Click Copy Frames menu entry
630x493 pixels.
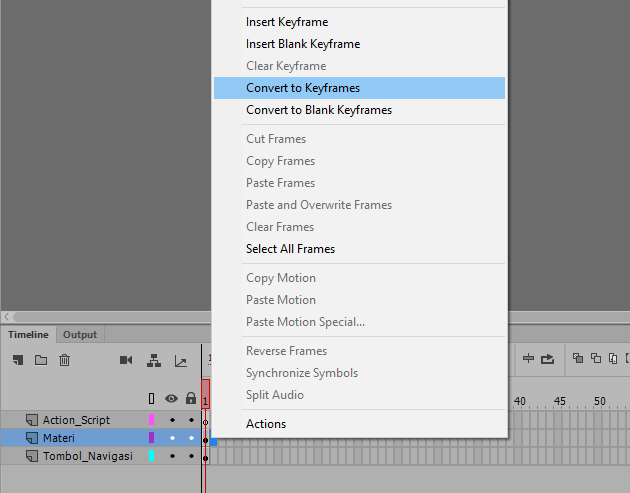point(359,161)
